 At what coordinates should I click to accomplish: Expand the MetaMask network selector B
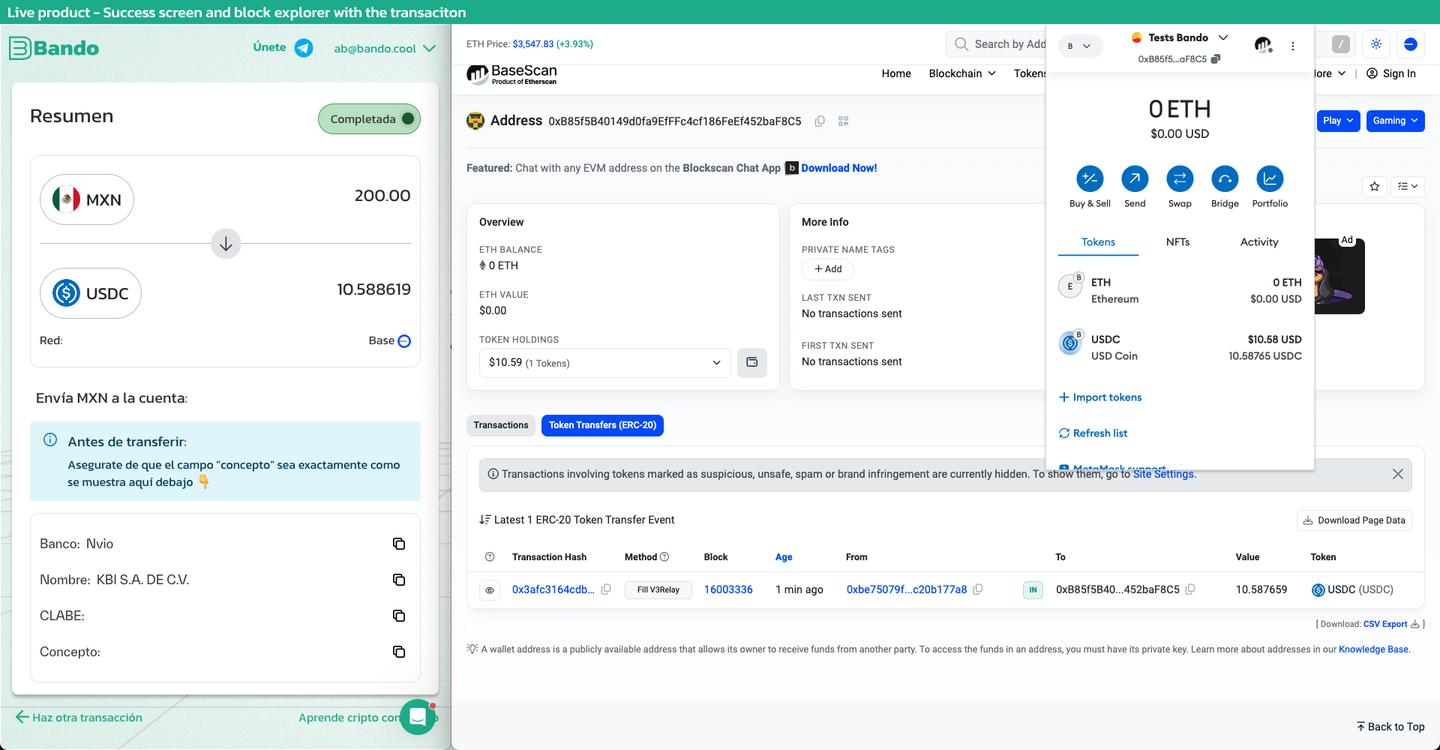pyautogui.click(x=1081, y=46)
